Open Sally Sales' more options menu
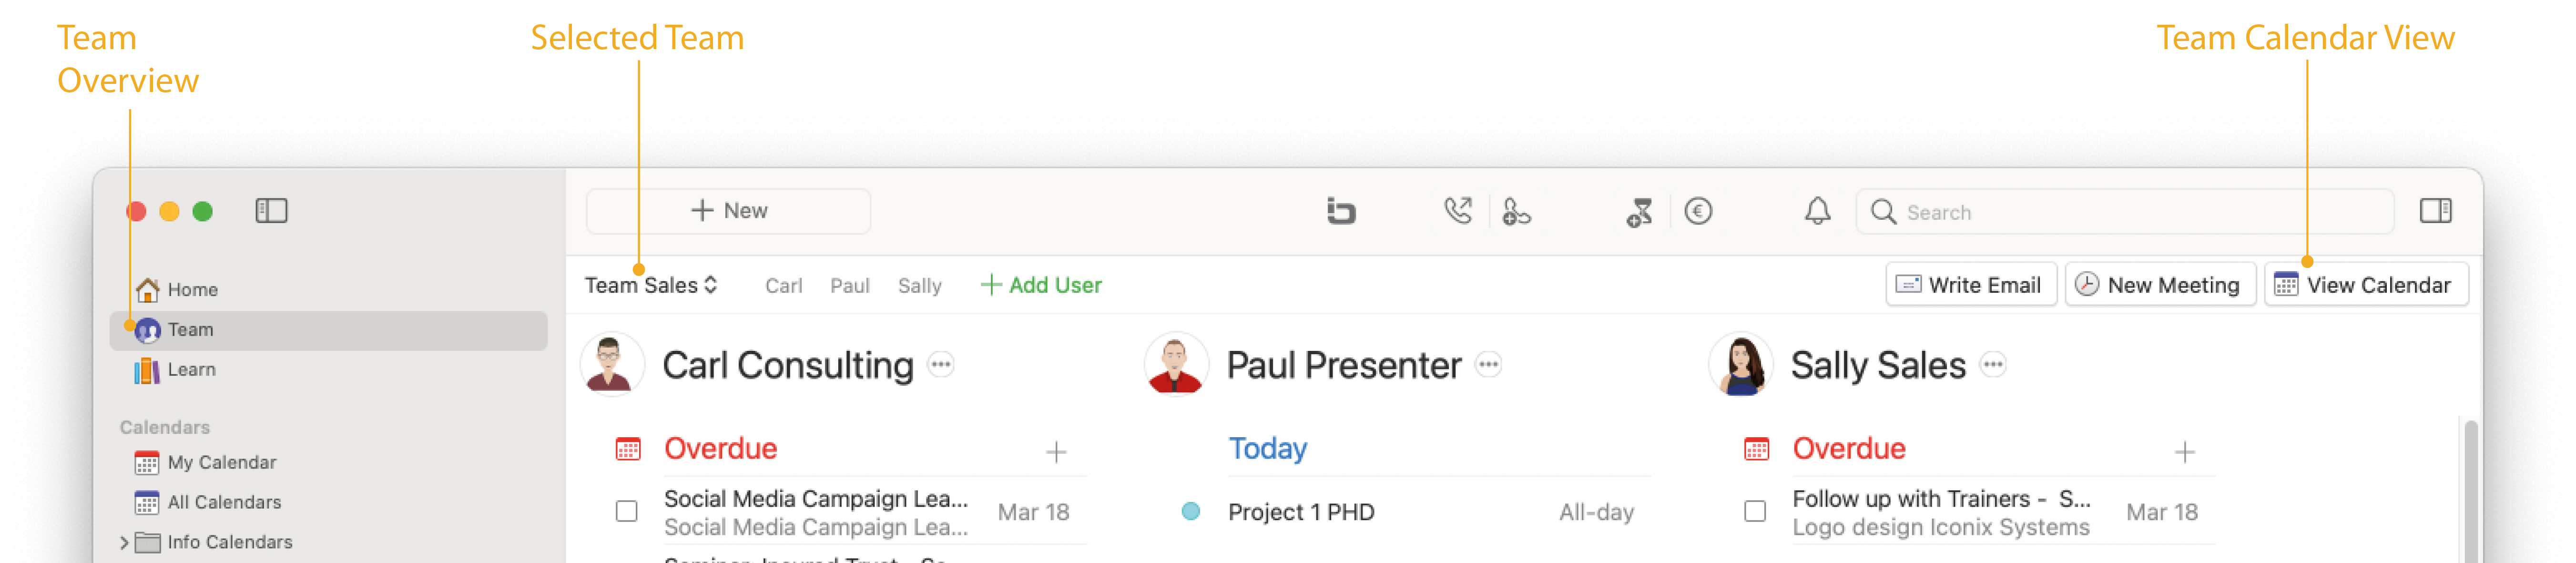This screenshot has height=563, width=2576. (1993, 365)
